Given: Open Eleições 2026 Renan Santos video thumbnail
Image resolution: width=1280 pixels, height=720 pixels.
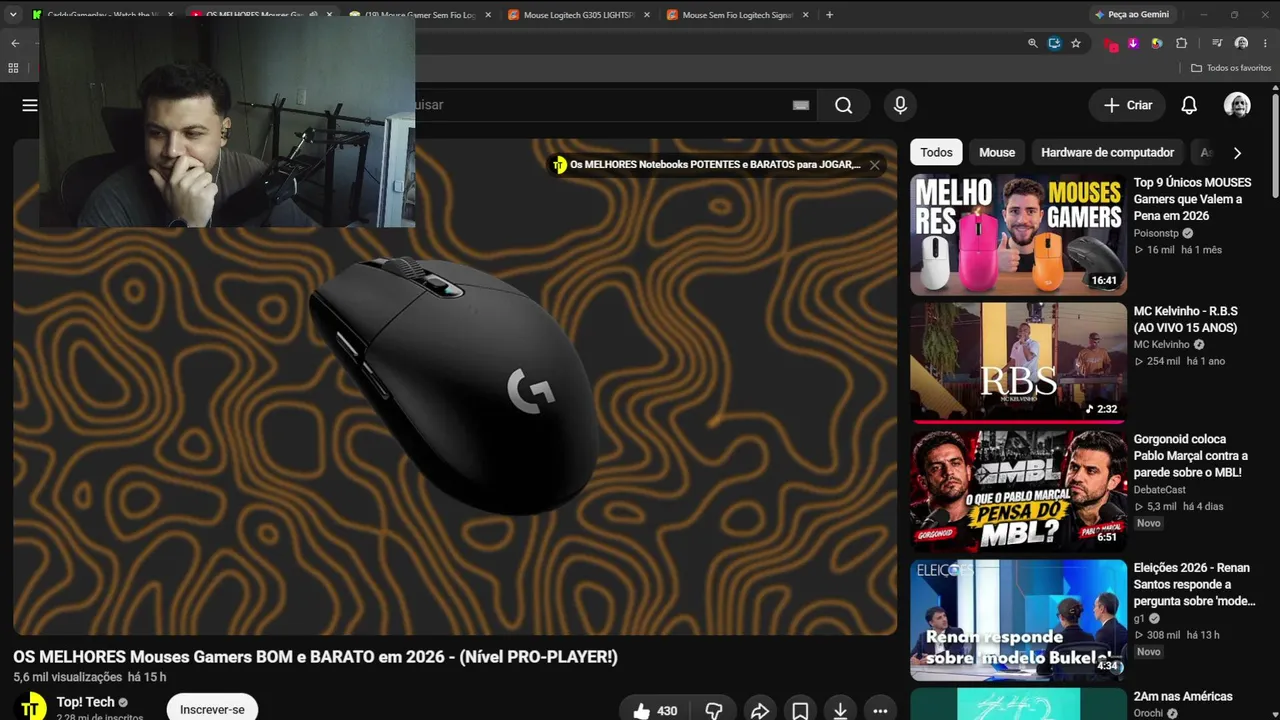Looking at the screenshot, I should coord(1018,620).
